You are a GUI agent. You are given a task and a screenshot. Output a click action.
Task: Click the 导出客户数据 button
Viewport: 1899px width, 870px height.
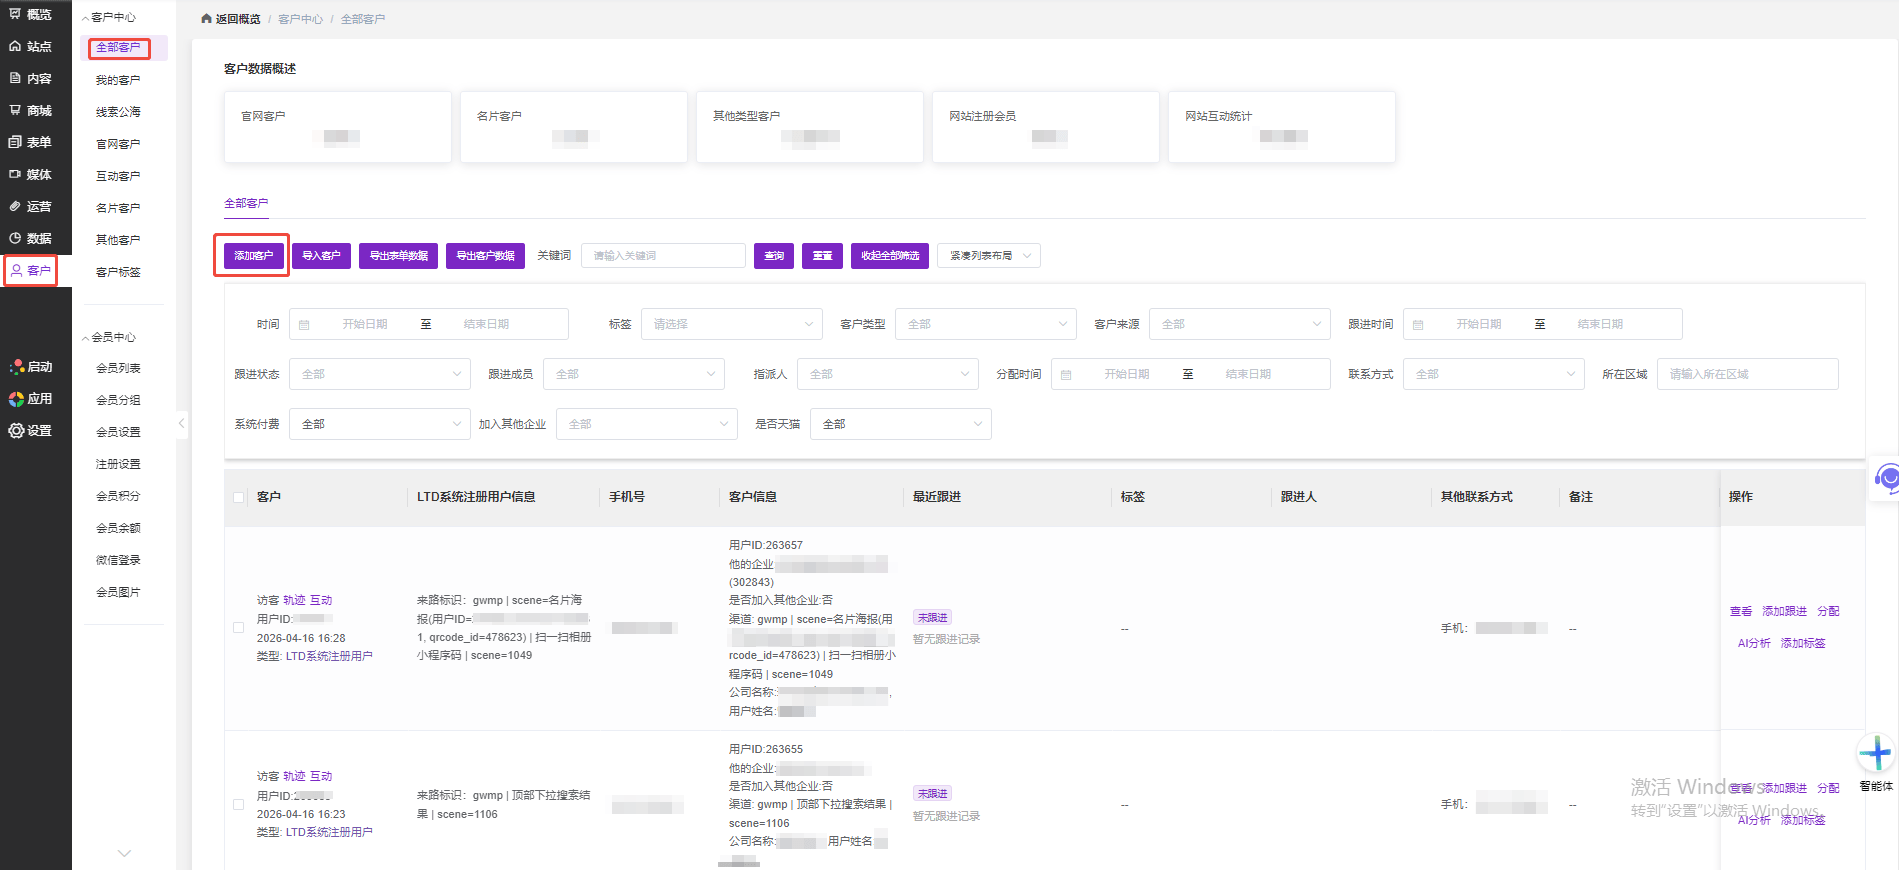(485, 256)
